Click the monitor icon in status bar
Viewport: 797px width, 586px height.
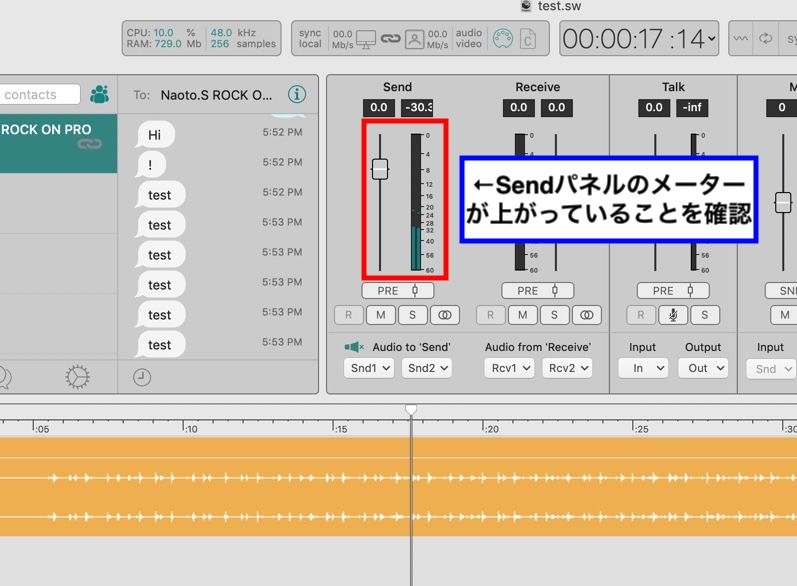click(366, 39)
